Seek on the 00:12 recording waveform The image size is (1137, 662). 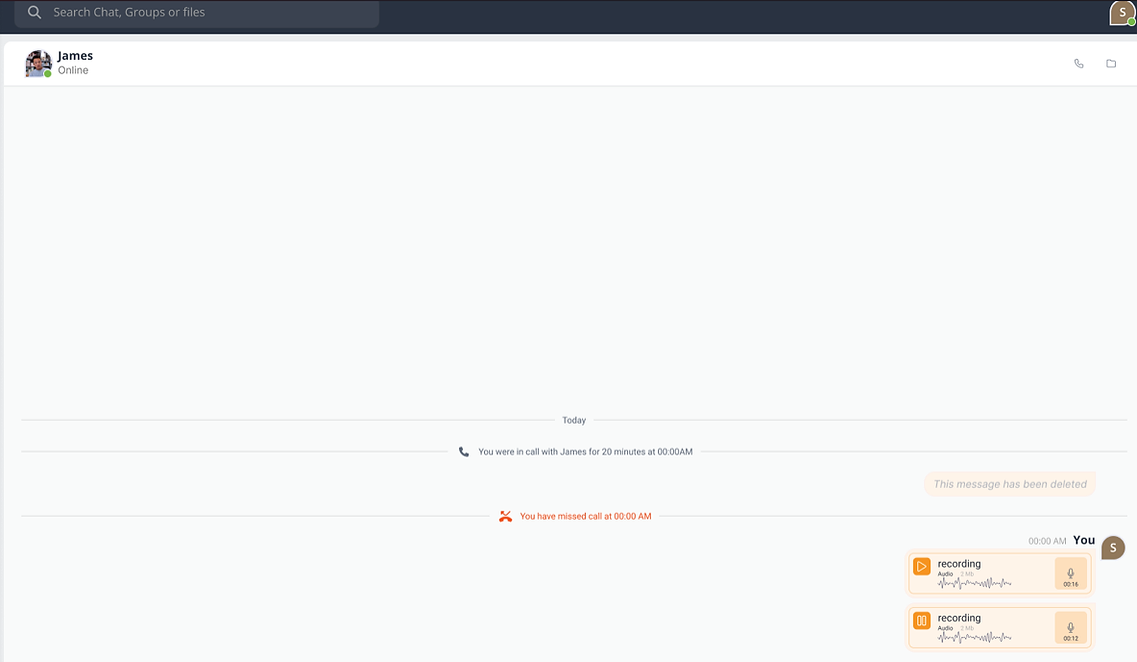click(974, 637)
